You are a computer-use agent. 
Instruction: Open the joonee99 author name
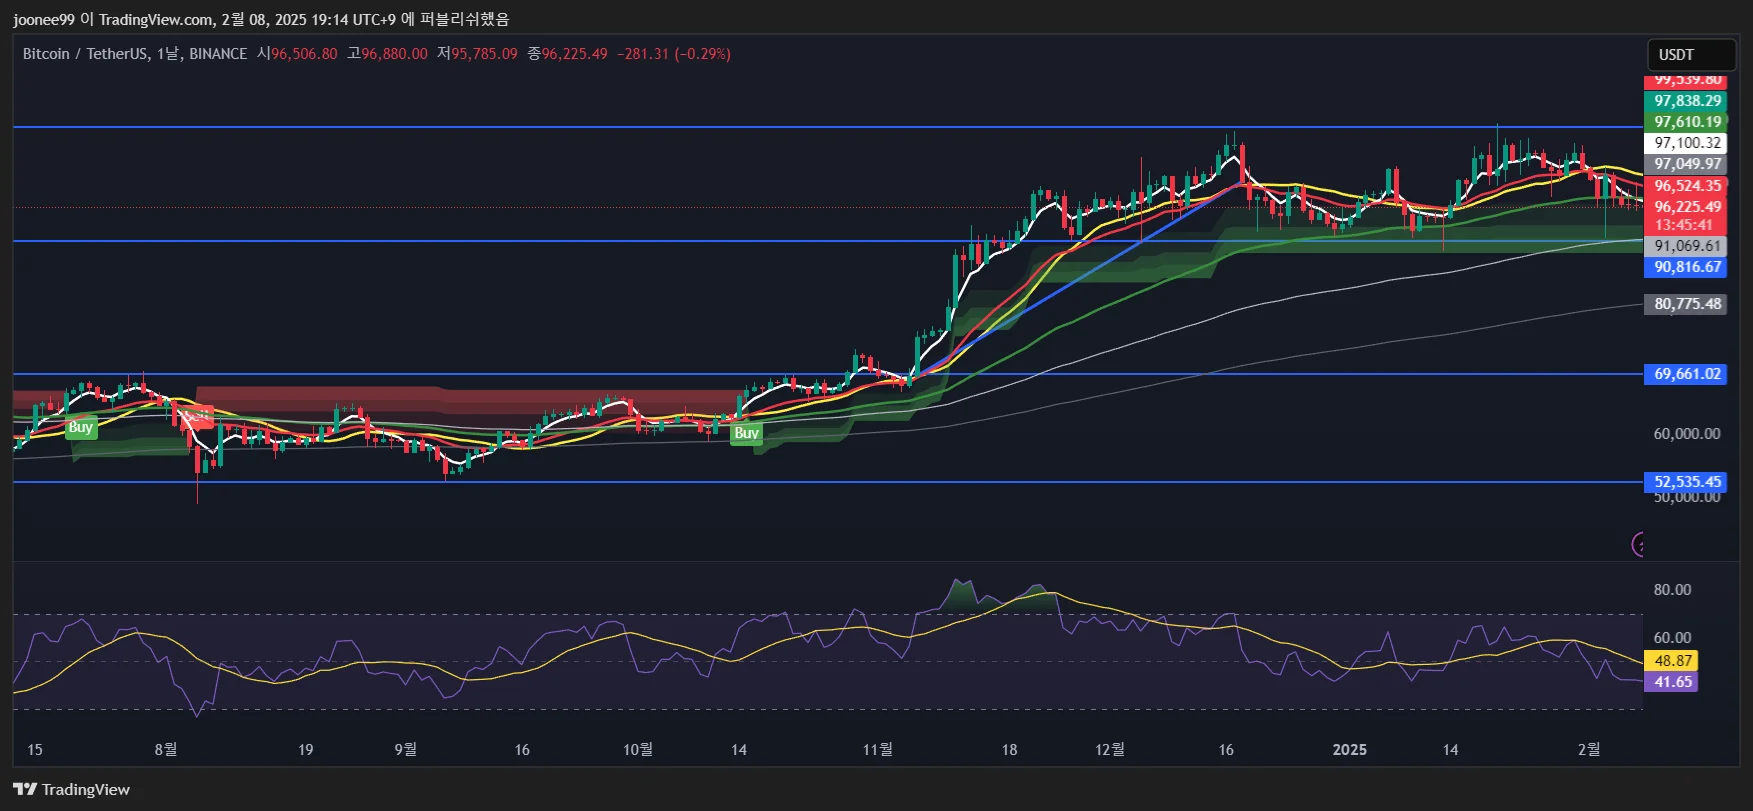43,19
